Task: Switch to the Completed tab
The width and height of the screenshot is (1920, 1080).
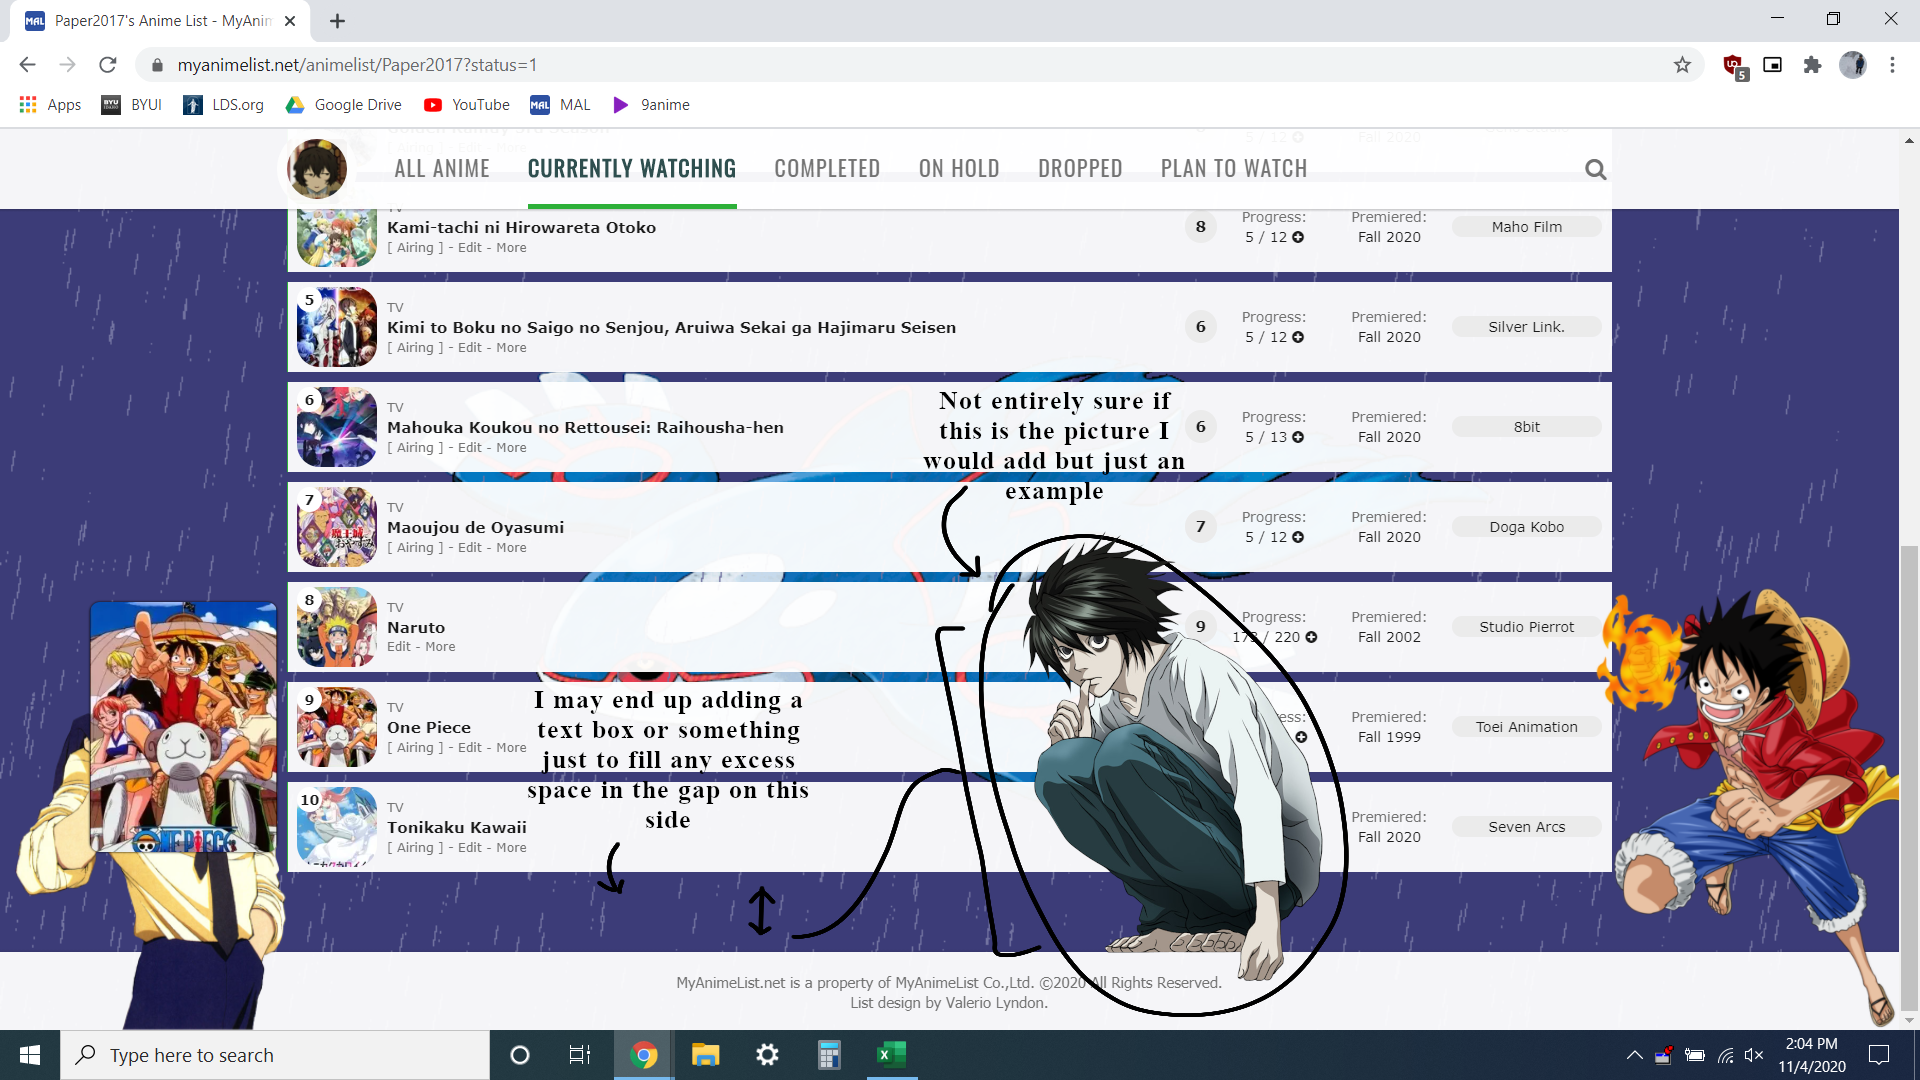Action: (827, 169)
